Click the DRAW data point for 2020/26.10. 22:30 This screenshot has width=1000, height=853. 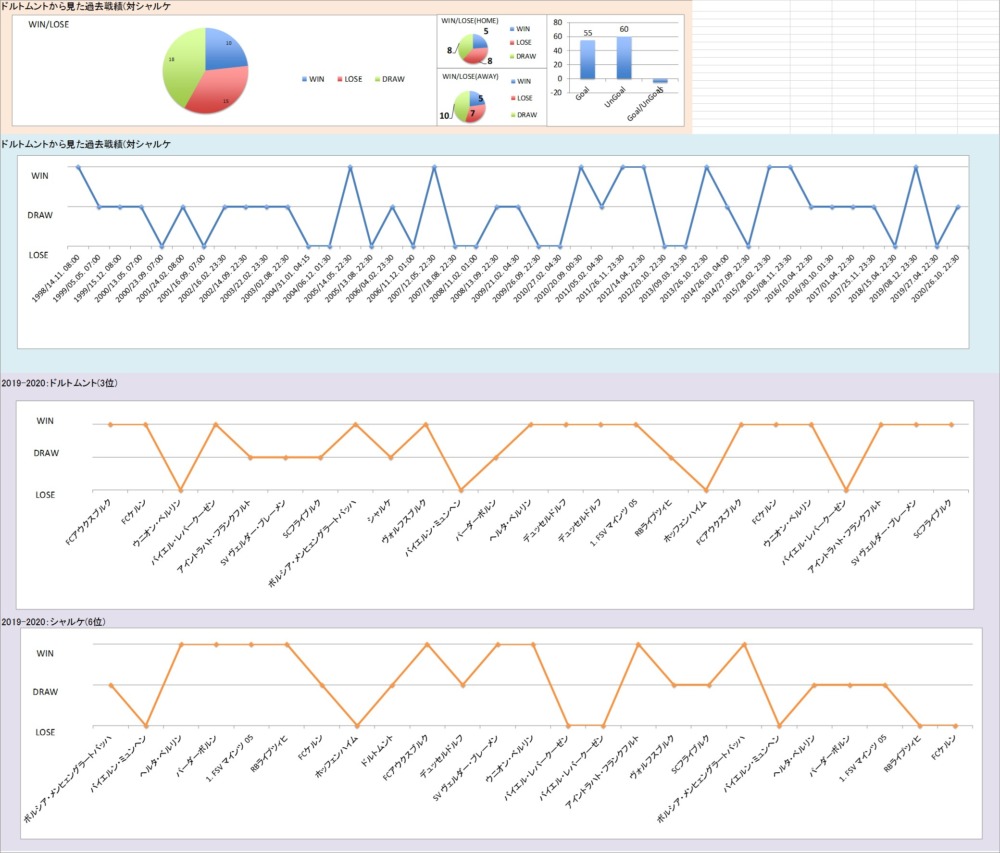958,207
